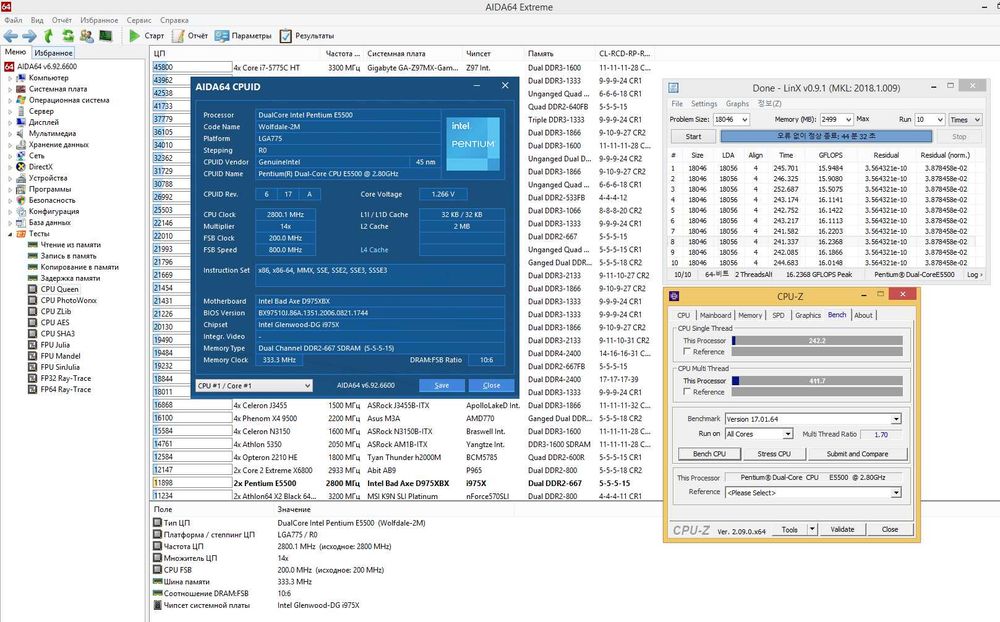The height and width of the screenshot is (622, 1000).
Task: Click the green up-level arrow icon
Action: (x=48, y=36)
